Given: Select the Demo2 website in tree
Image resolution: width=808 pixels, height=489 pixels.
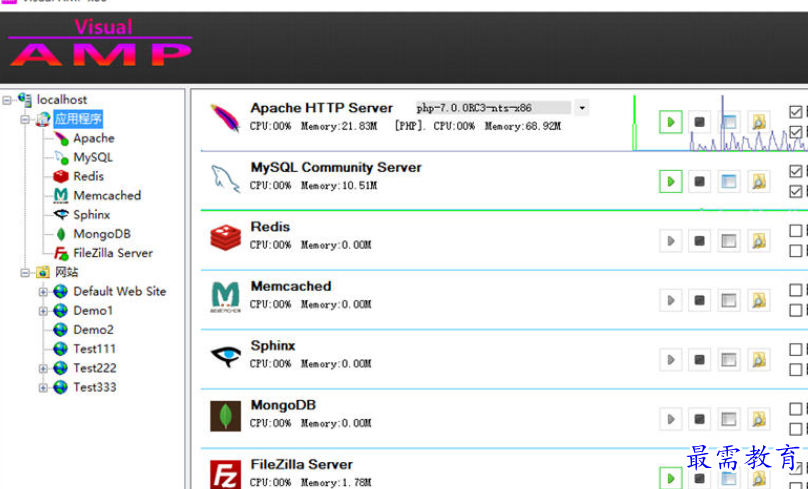Looking at the screenshot, I should 93,330.
